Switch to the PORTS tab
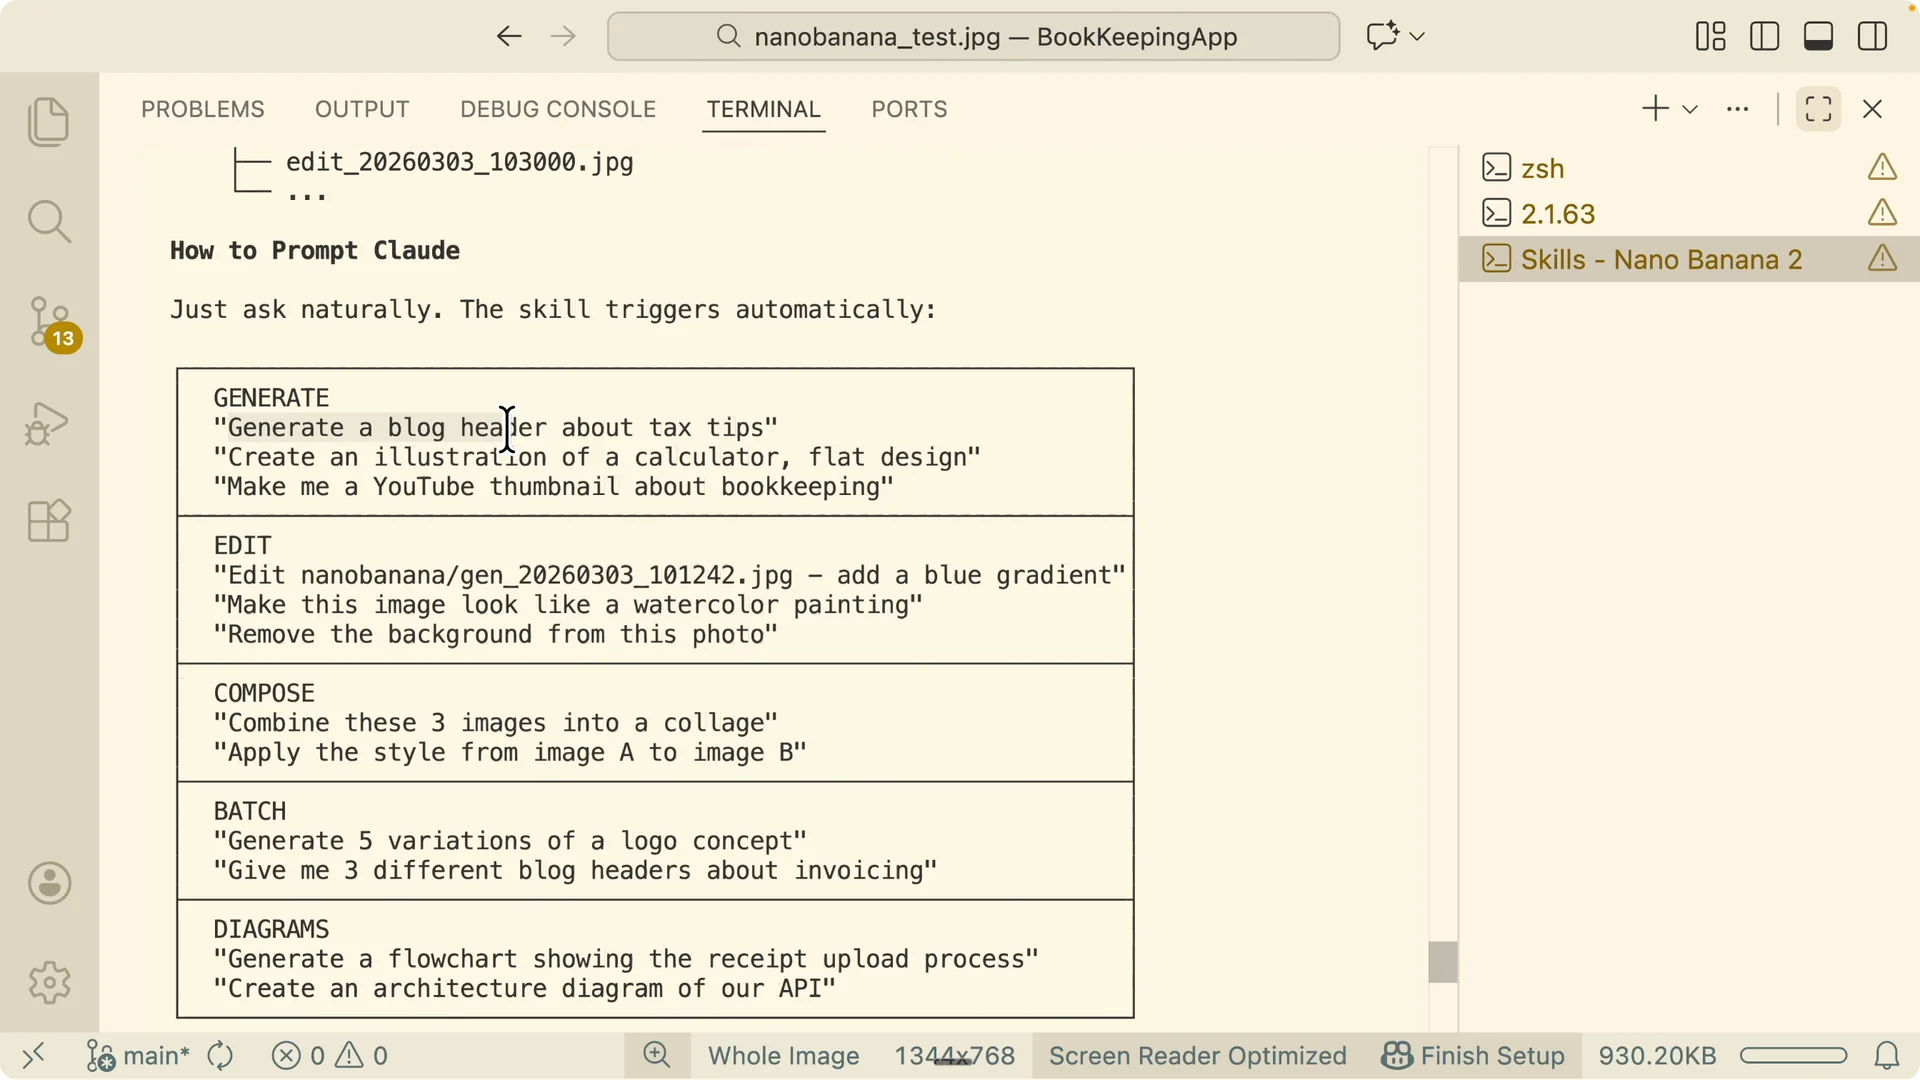 pyautogui.click(x=909, y=109)
